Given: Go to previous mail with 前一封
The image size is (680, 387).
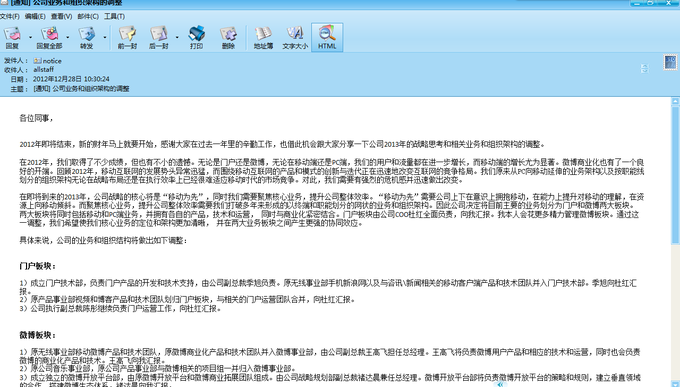Looking at the screenshot, I should 127,37.
